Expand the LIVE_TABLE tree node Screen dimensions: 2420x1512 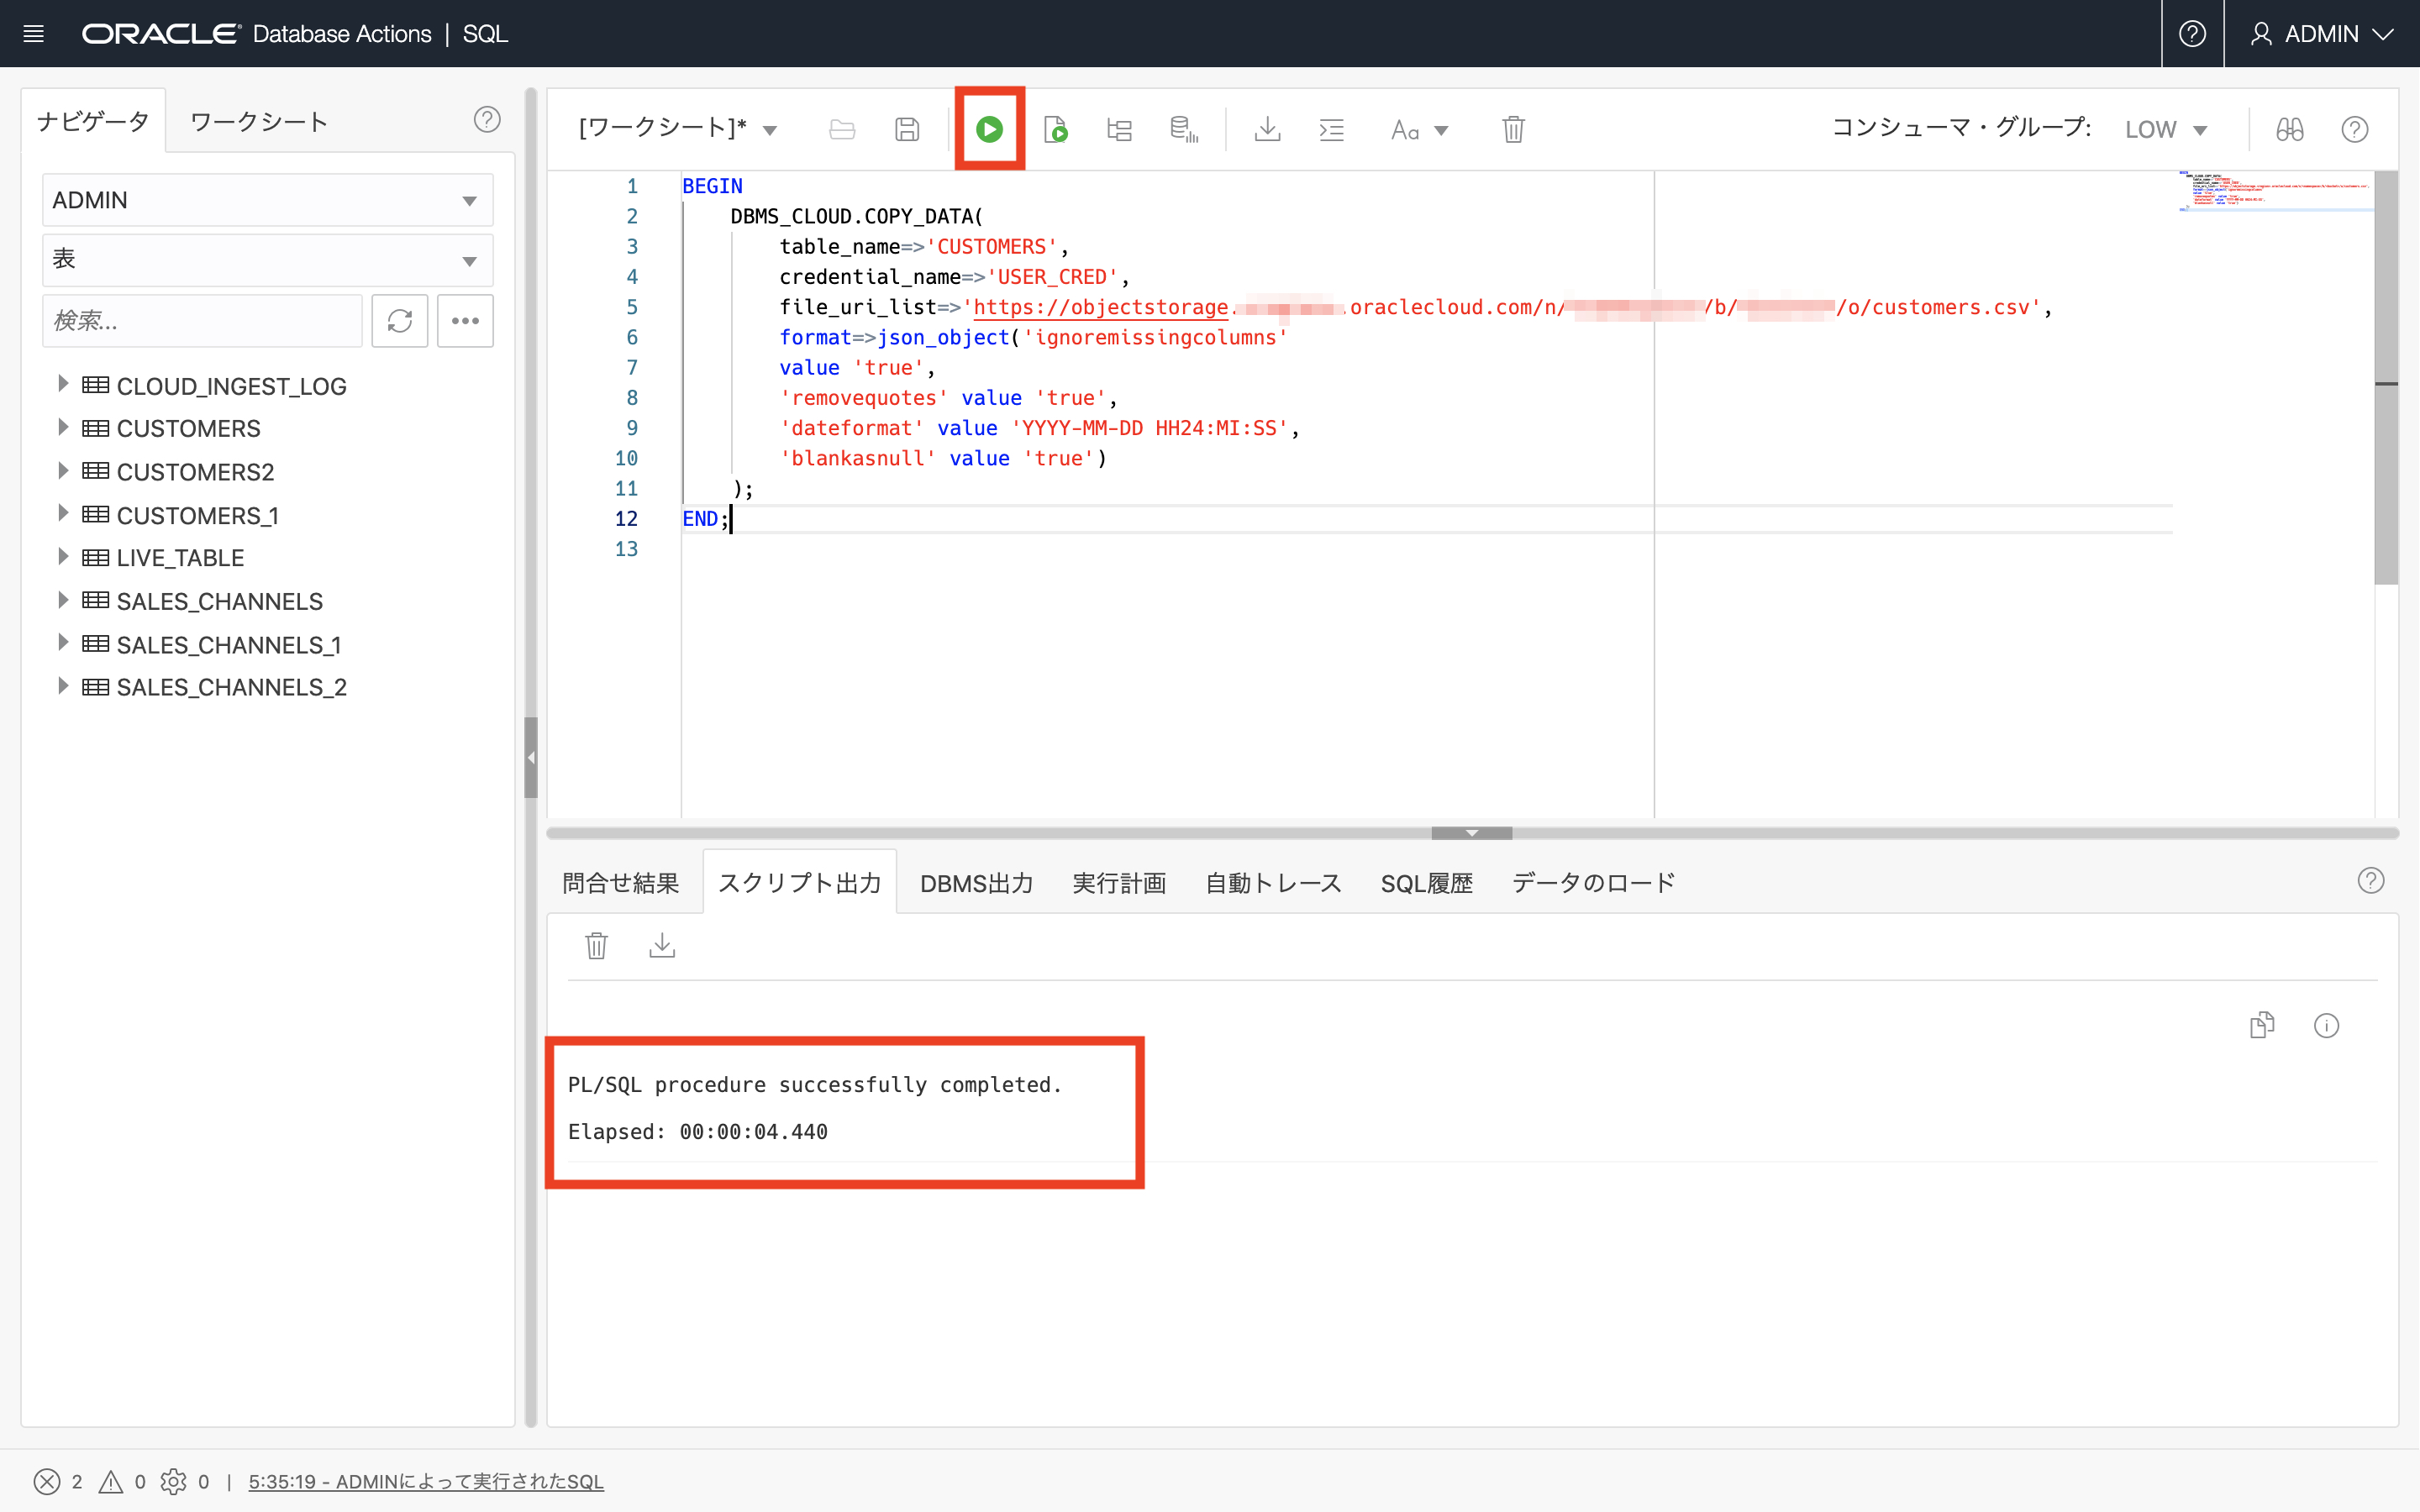pyautogui.click(x=63, y=557)
